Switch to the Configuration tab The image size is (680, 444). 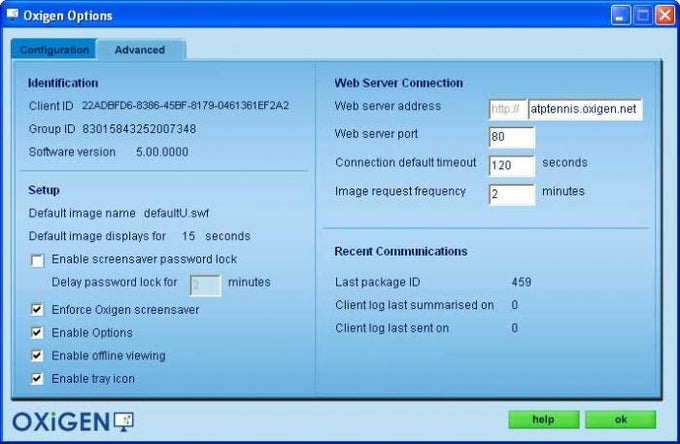(54, 50)
